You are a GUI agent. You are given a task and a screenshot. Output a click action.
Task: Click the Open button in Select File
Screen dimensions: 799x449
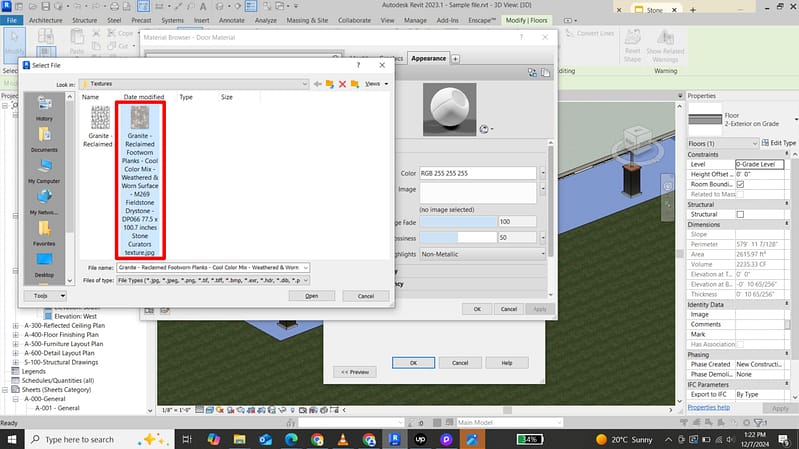pos(311,296)
